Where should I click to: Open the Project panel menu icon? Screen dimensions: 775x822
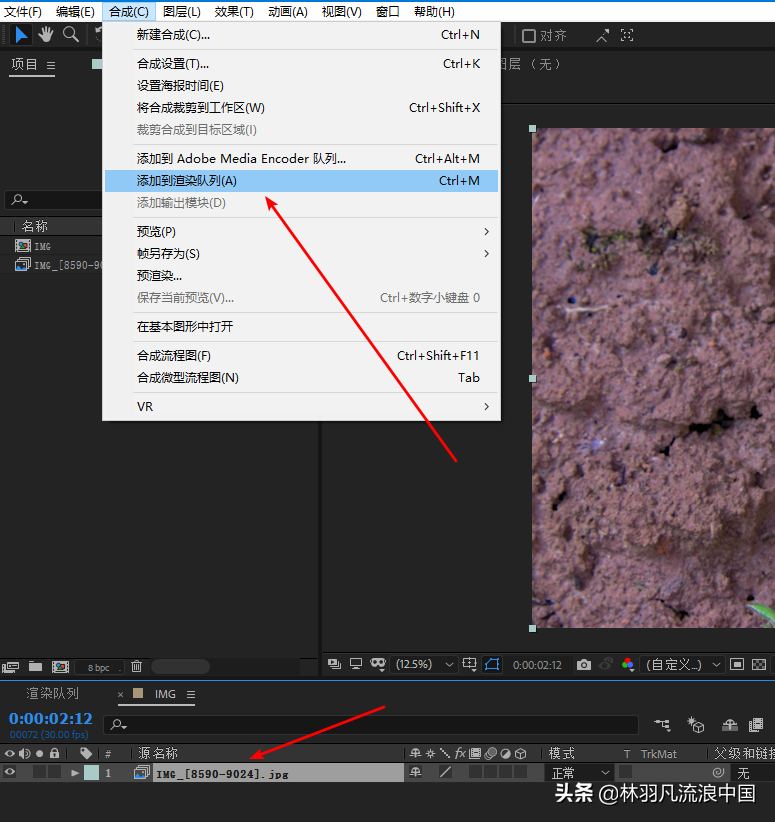pyautogui.click(x=51, y=66)
